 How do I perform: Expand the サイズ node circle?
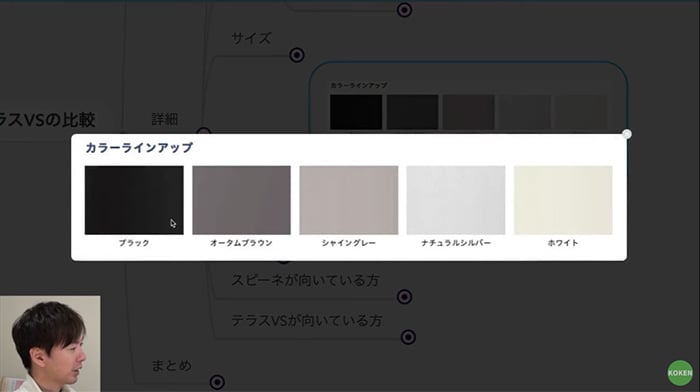(x=297, y=55)
